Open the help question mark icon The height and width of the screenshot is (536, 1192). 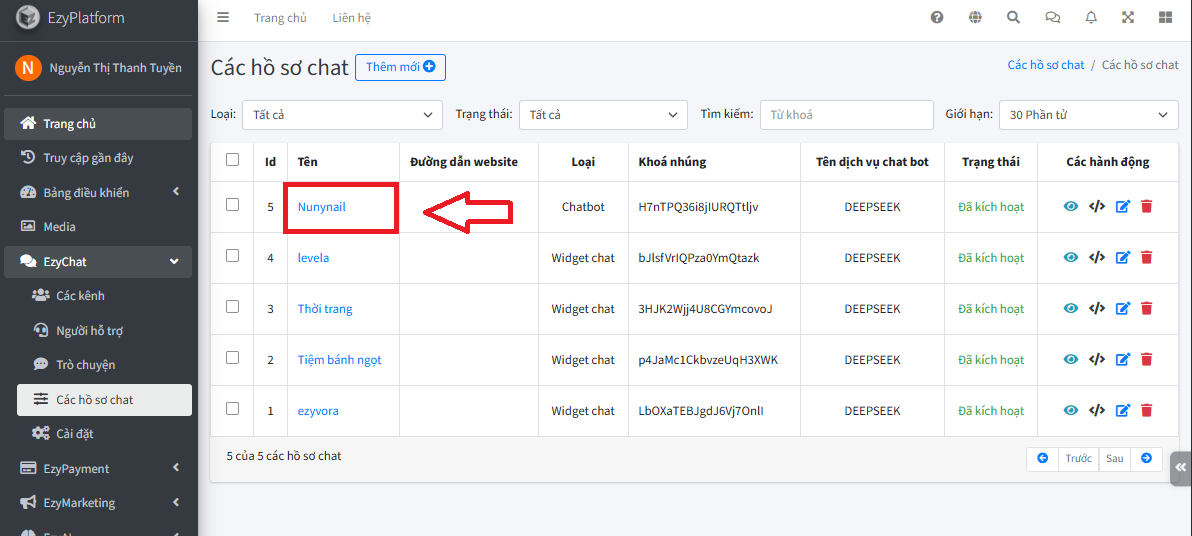pyautogui.click(x=937, y=17)
